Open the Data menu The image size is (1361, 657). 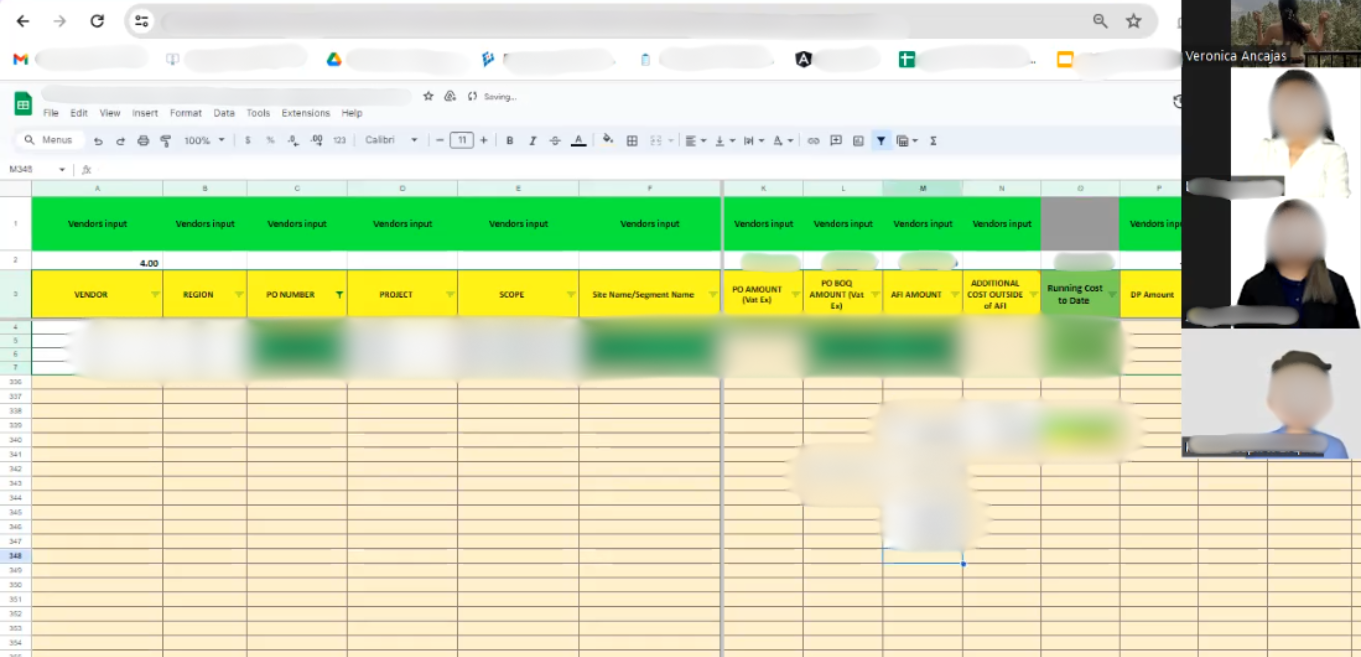[x=224, y=113]
